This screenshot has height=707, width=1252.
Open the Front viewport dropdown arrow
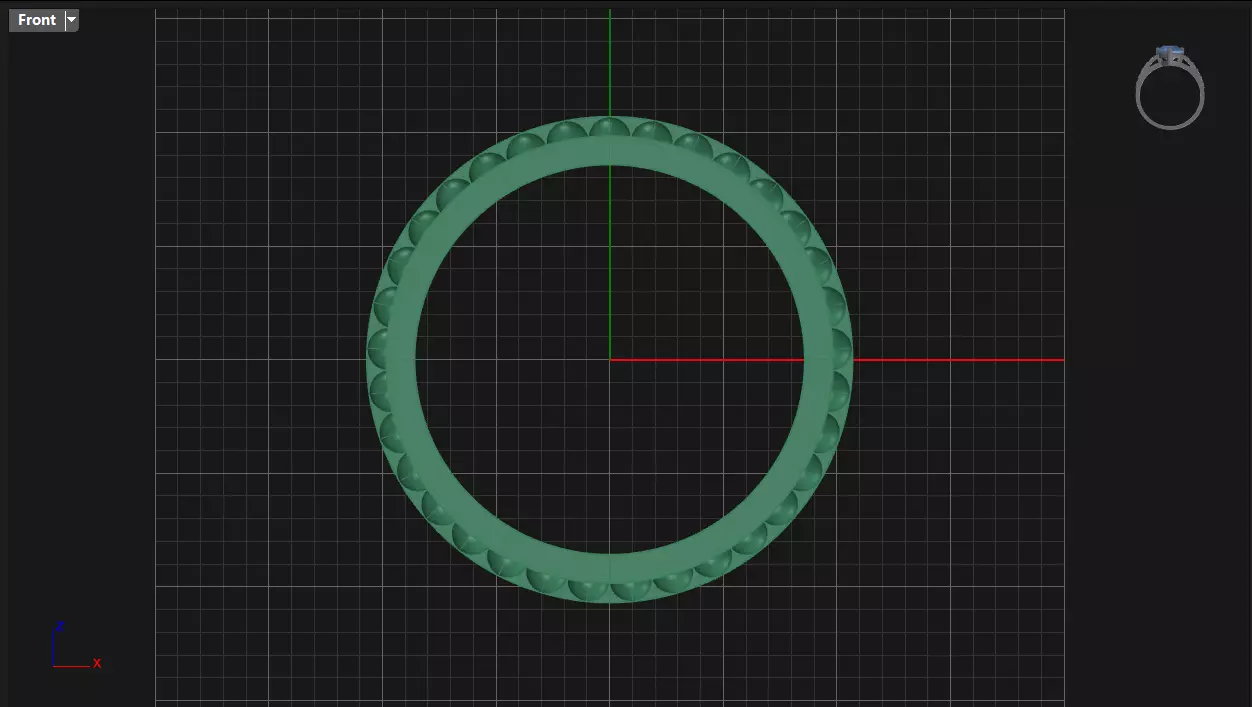coord(71,20)
